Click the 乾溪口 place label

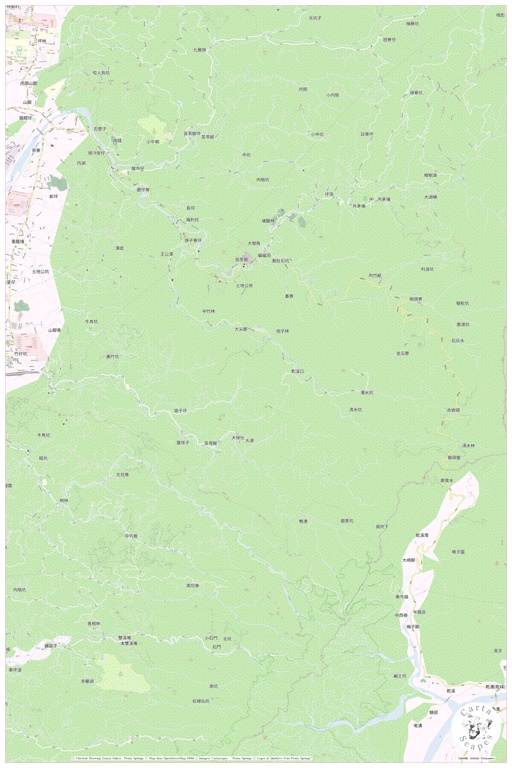tap(297, 372)
